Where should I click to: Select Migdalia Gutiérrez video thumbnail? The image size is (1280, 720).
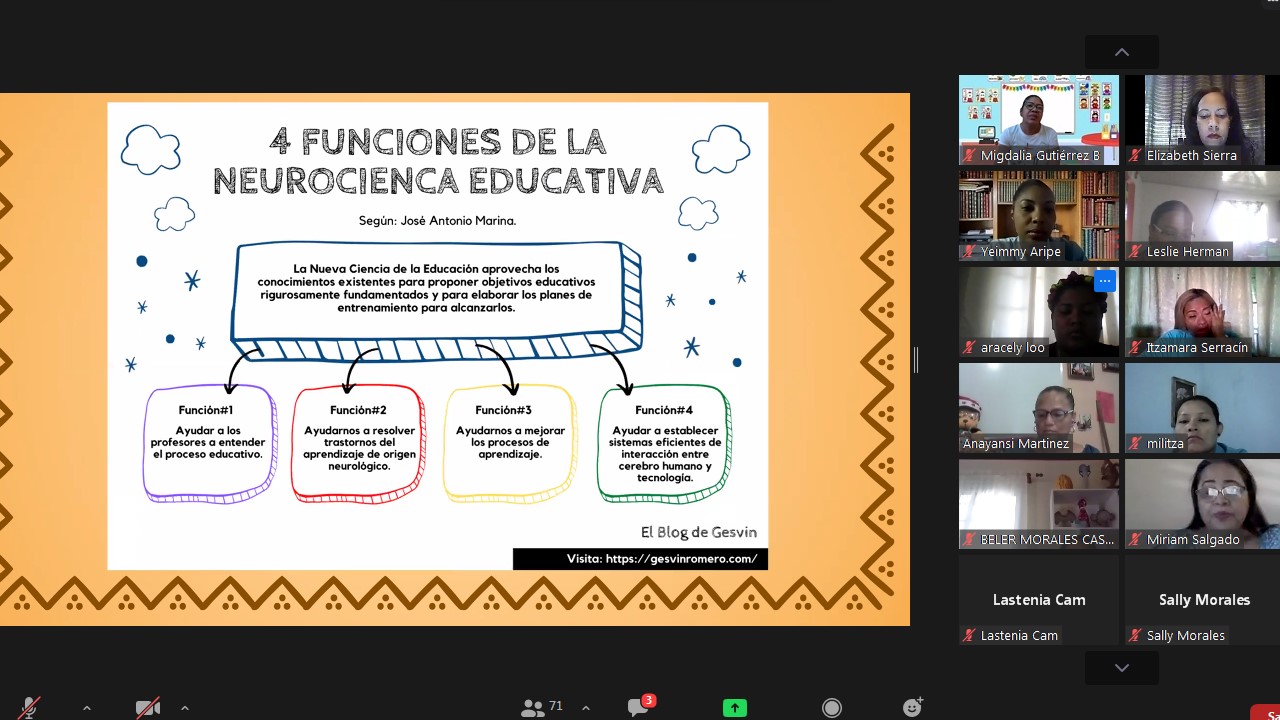click(x=1039, y=120)
